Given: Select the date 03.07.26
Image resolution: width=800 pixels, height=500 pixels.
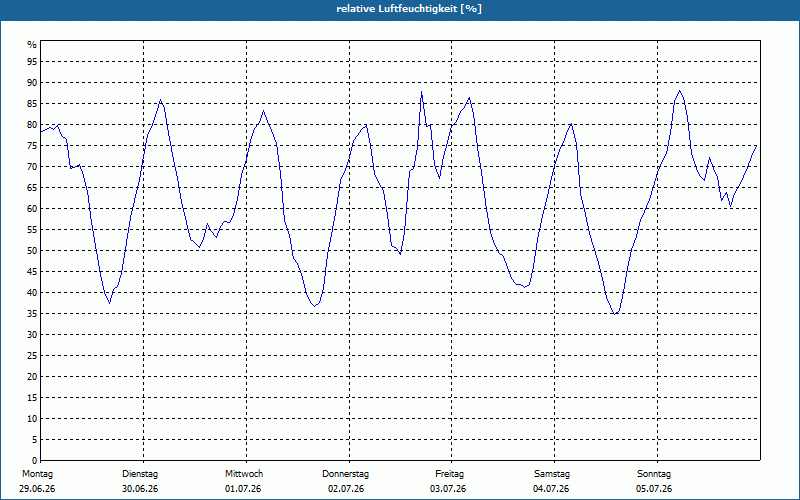Looking at the screenshot, I should [448, 489].
